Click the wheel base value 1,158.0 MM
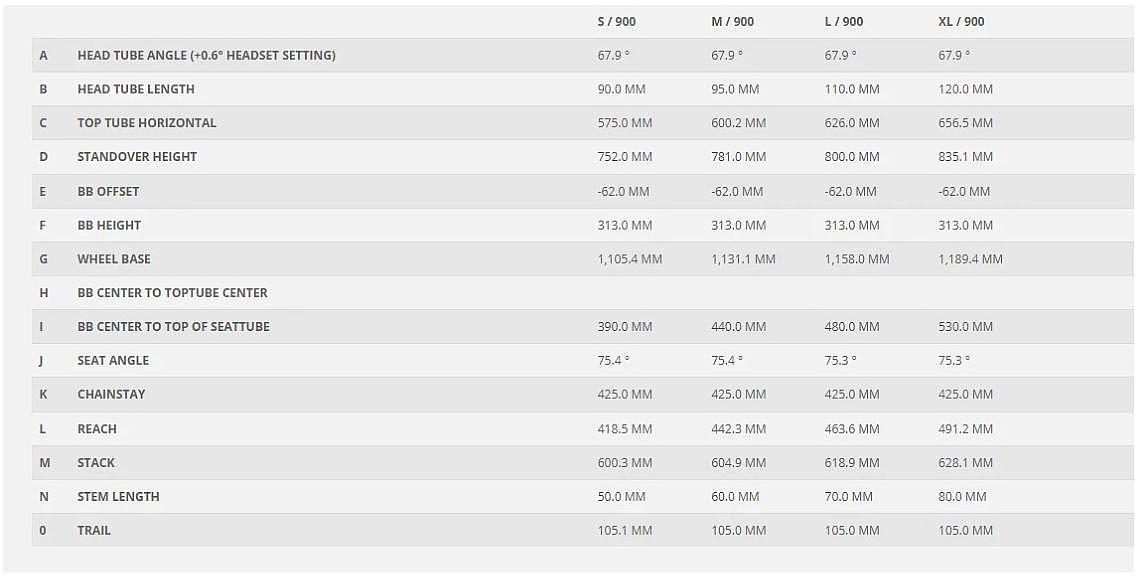The height and width of the screenshot is (579, 1136). (x=856, y=259)
